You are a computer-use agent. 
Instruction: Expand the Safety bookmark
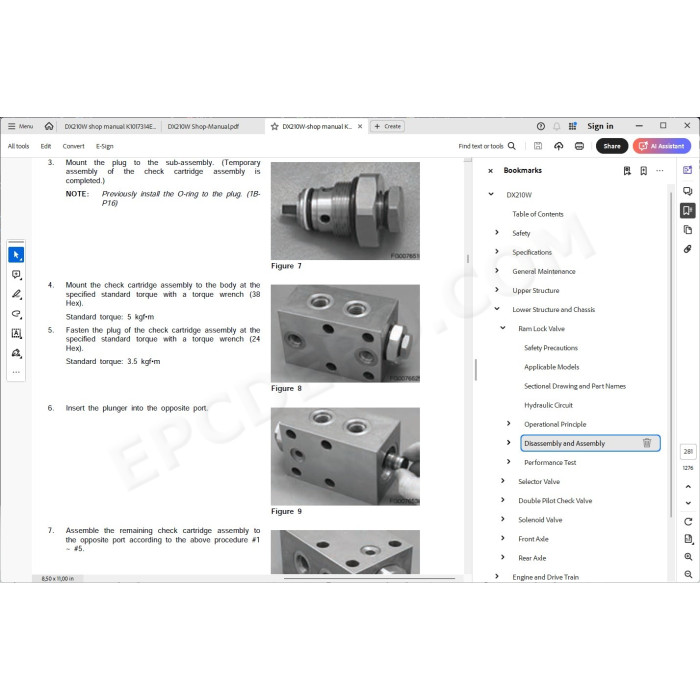497,232
